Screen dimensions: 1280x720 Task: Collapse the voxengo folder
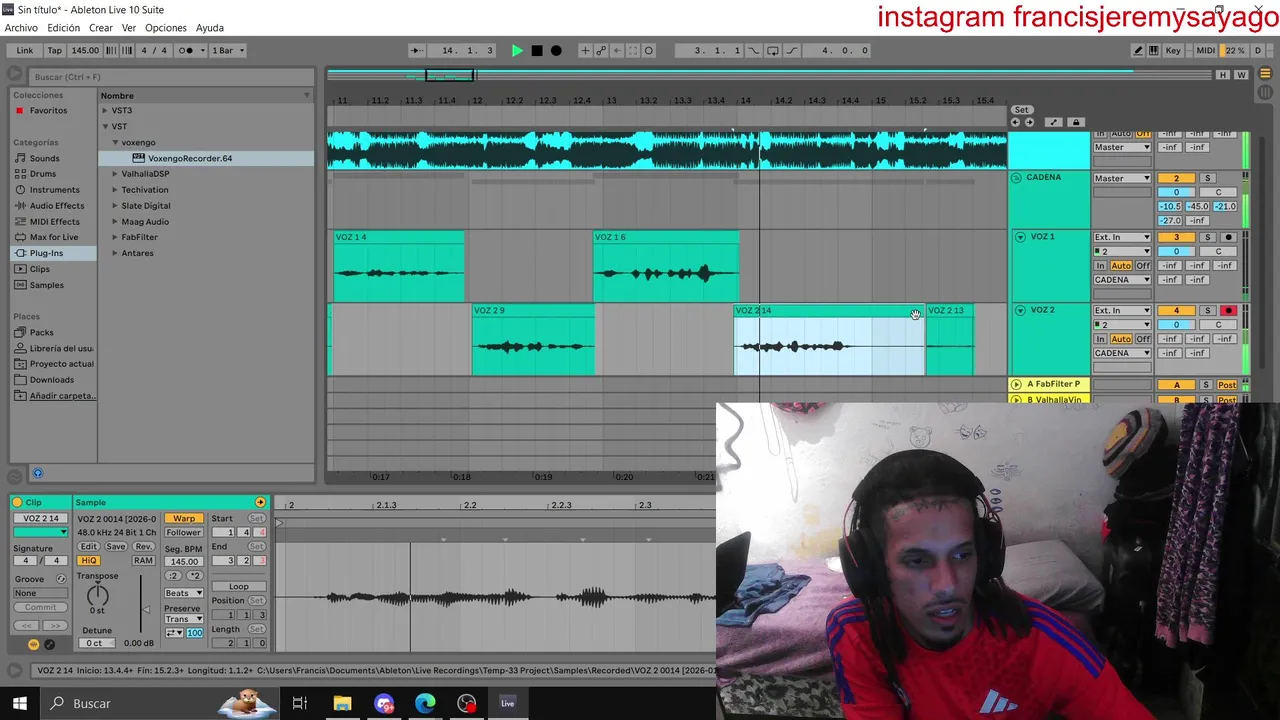pyautogui.click(x=115, y=142)
